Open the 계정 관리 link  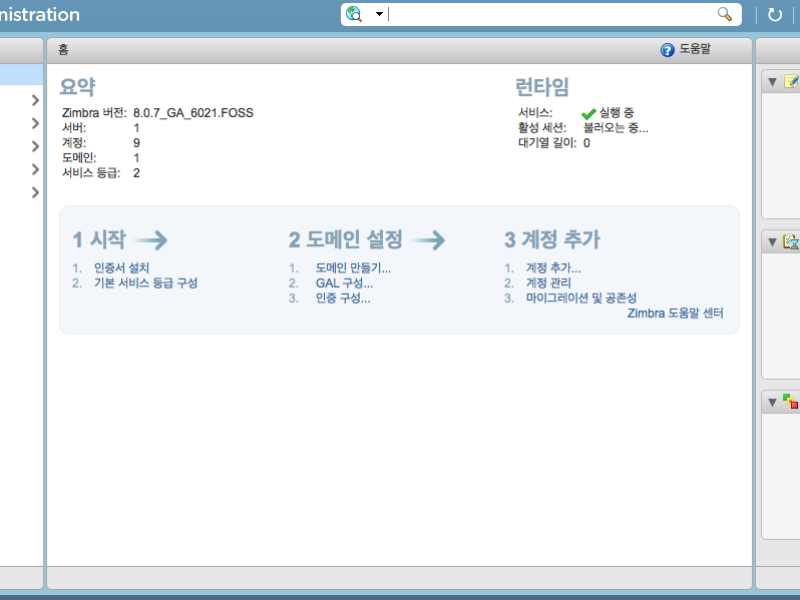click(x=548, y=283)
